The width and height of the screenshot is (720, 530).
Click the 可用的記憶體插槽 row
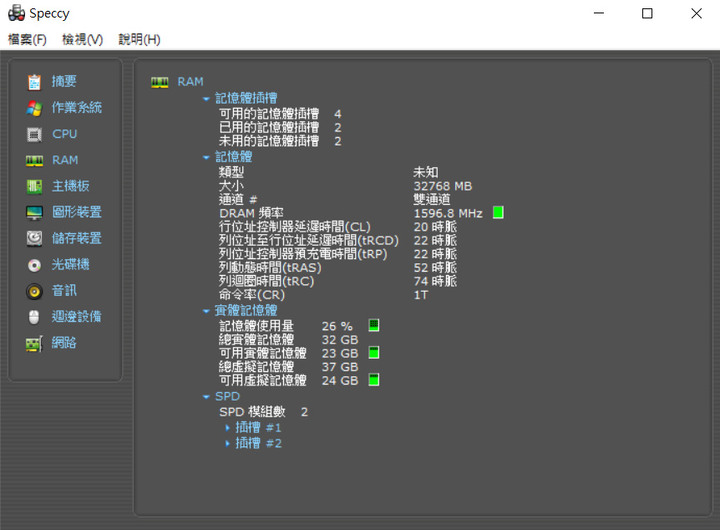[280, 114]
